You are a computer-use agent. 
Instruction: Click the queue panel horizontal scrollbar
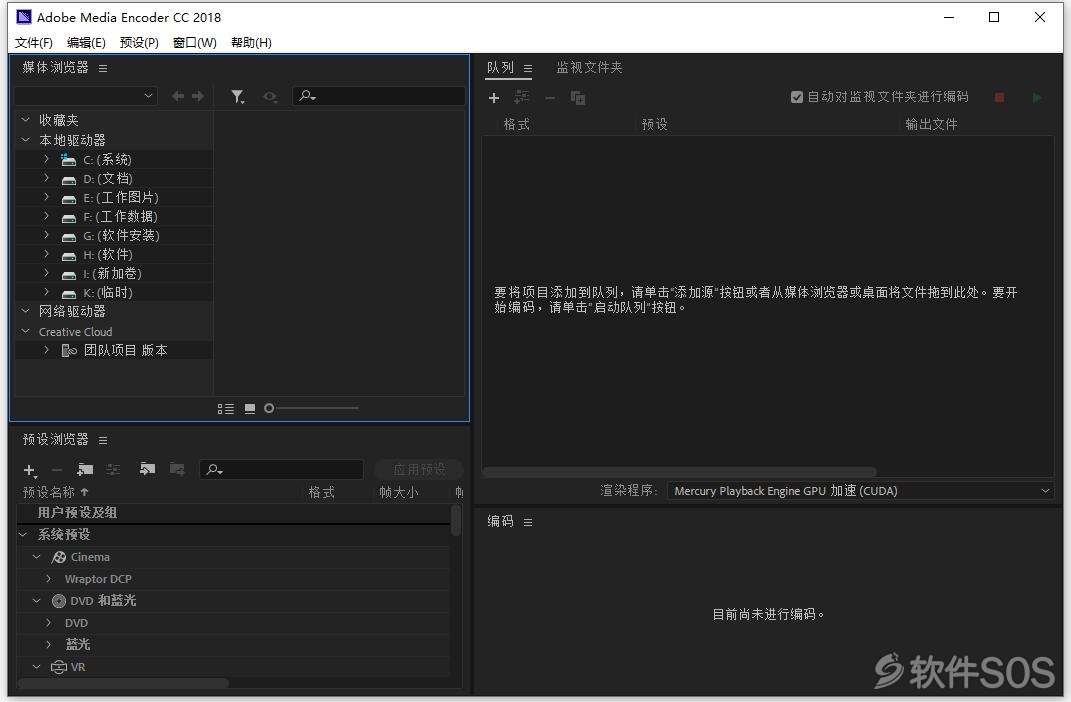click(x=679, y=472)
